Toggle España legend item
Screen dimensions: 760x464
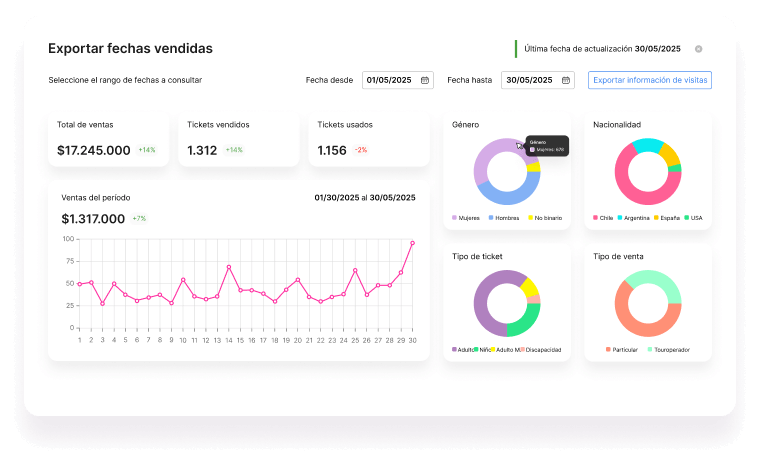pyautogui.click(x=666, y=218)
